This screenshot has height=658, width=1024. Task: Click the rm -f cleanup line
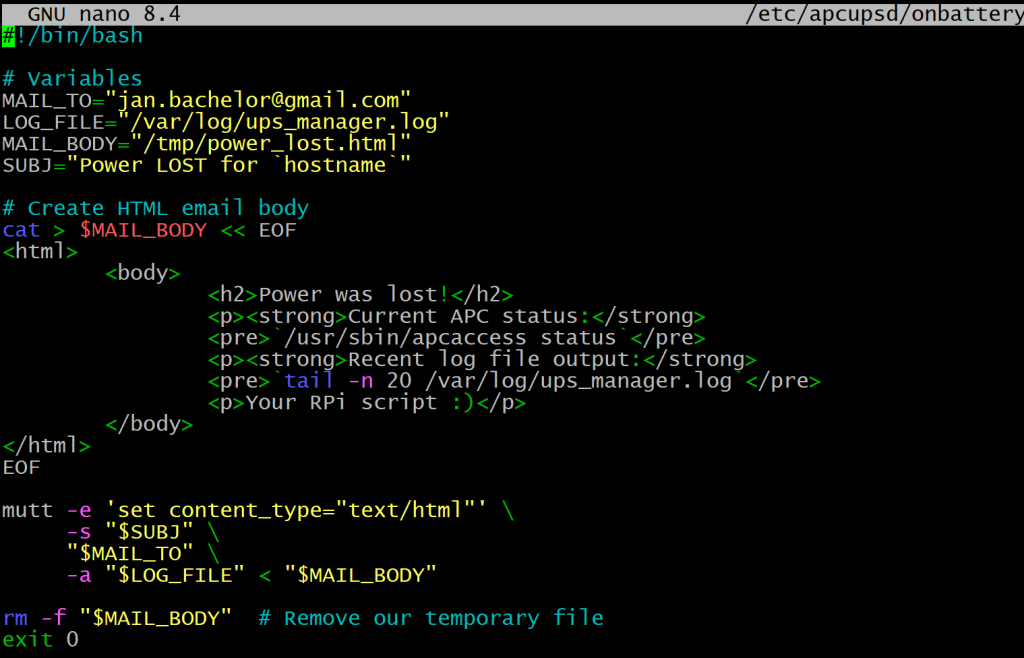[40, 617]
